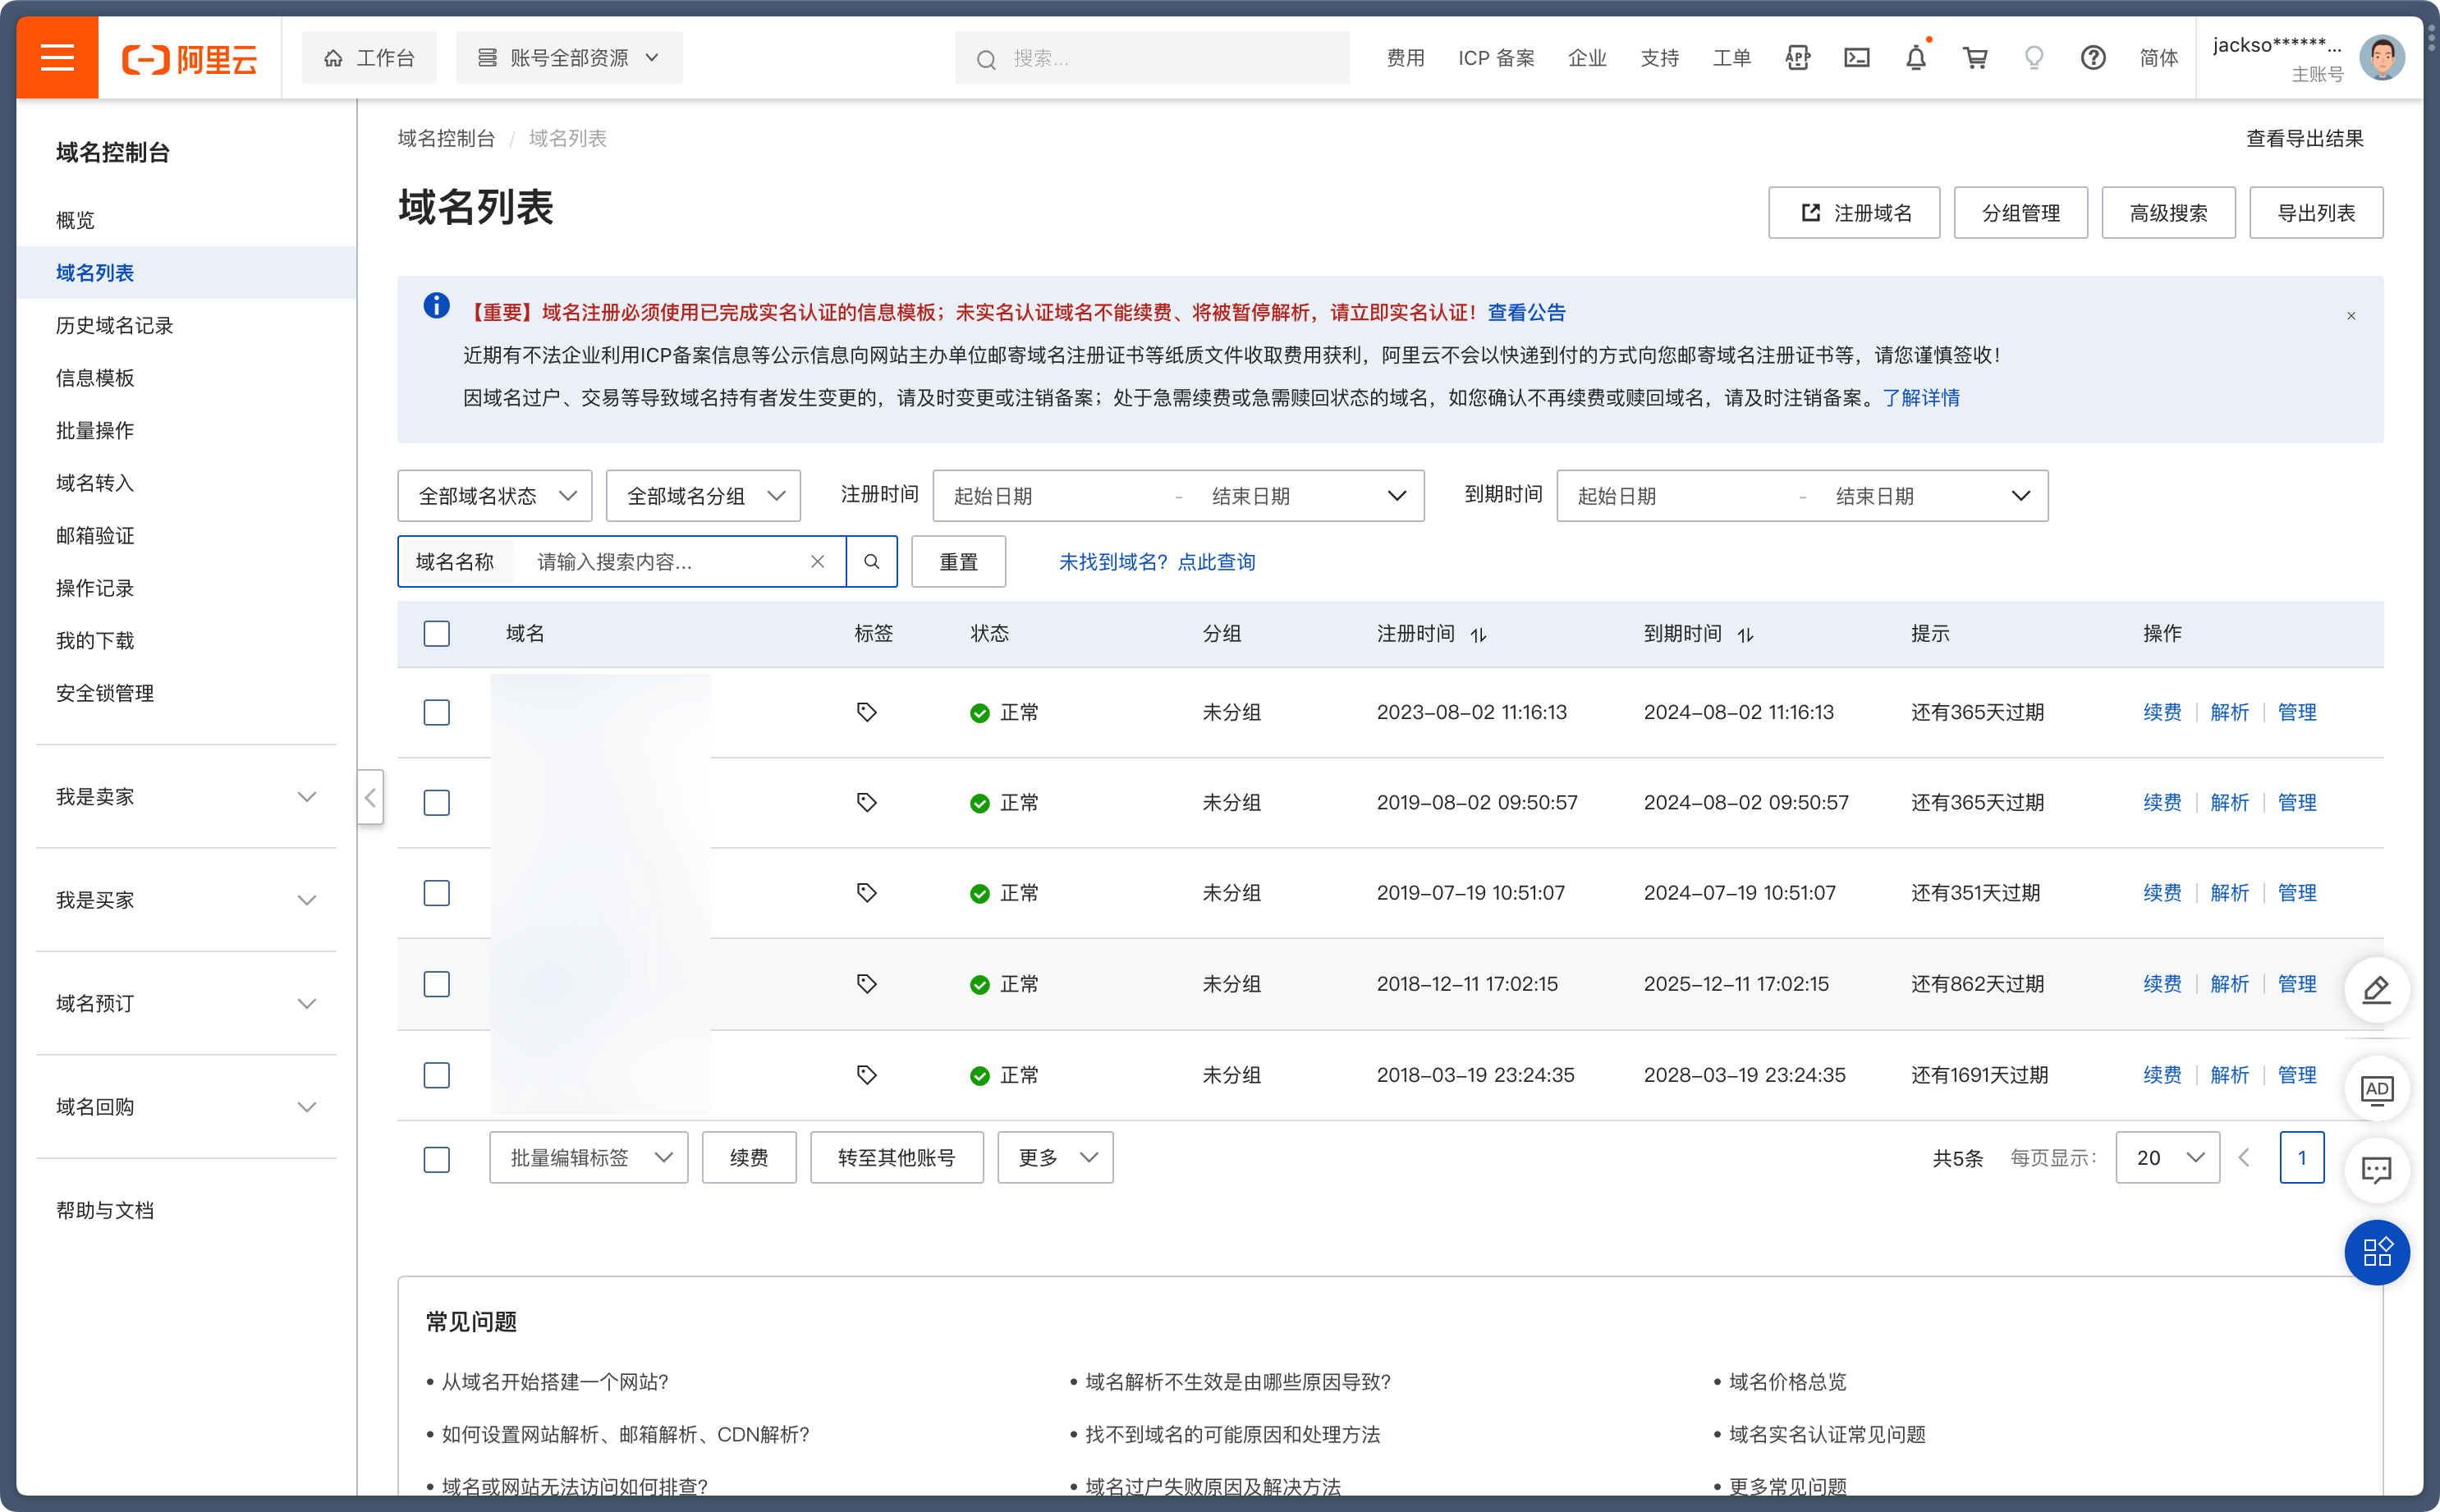Image resolution: width=2440 pixels, height=1512 pixels.
Task: Toggle the select-all checkbox in table header
Action: point(436,634)
